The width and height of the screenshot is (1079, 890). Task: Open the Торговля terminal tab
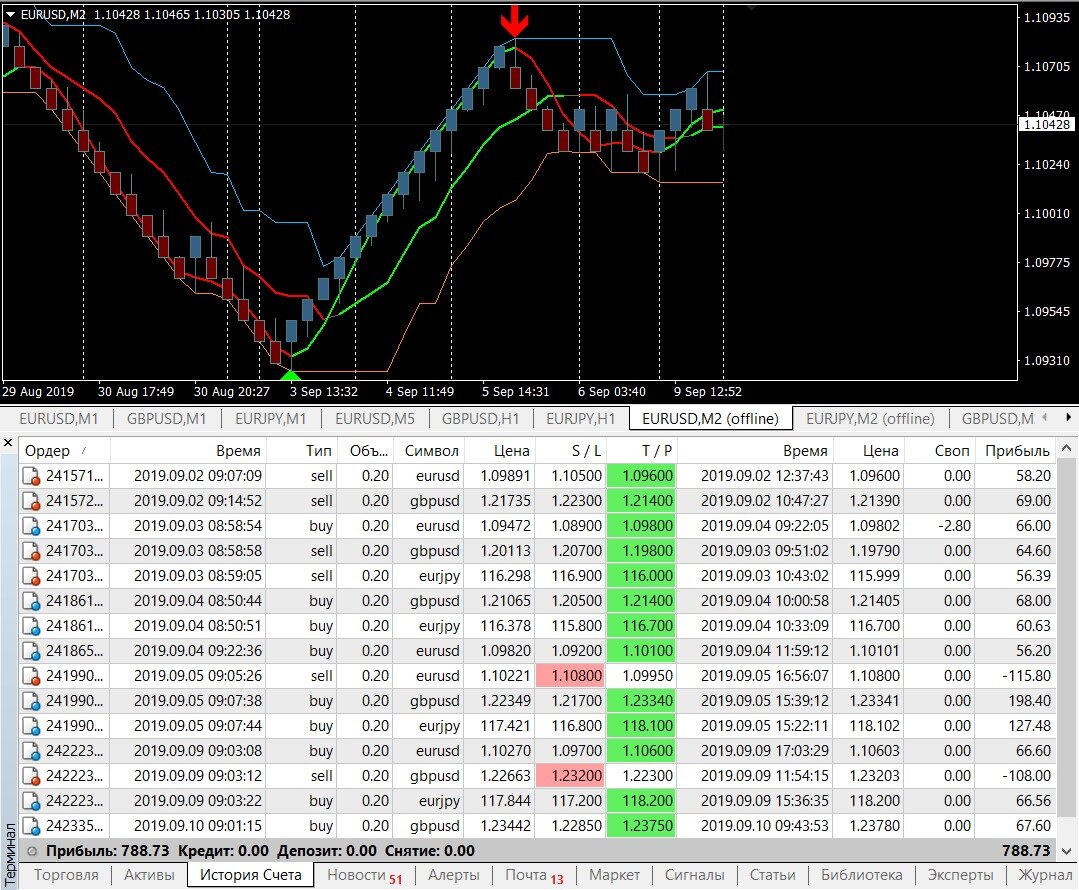coord(66,875)
